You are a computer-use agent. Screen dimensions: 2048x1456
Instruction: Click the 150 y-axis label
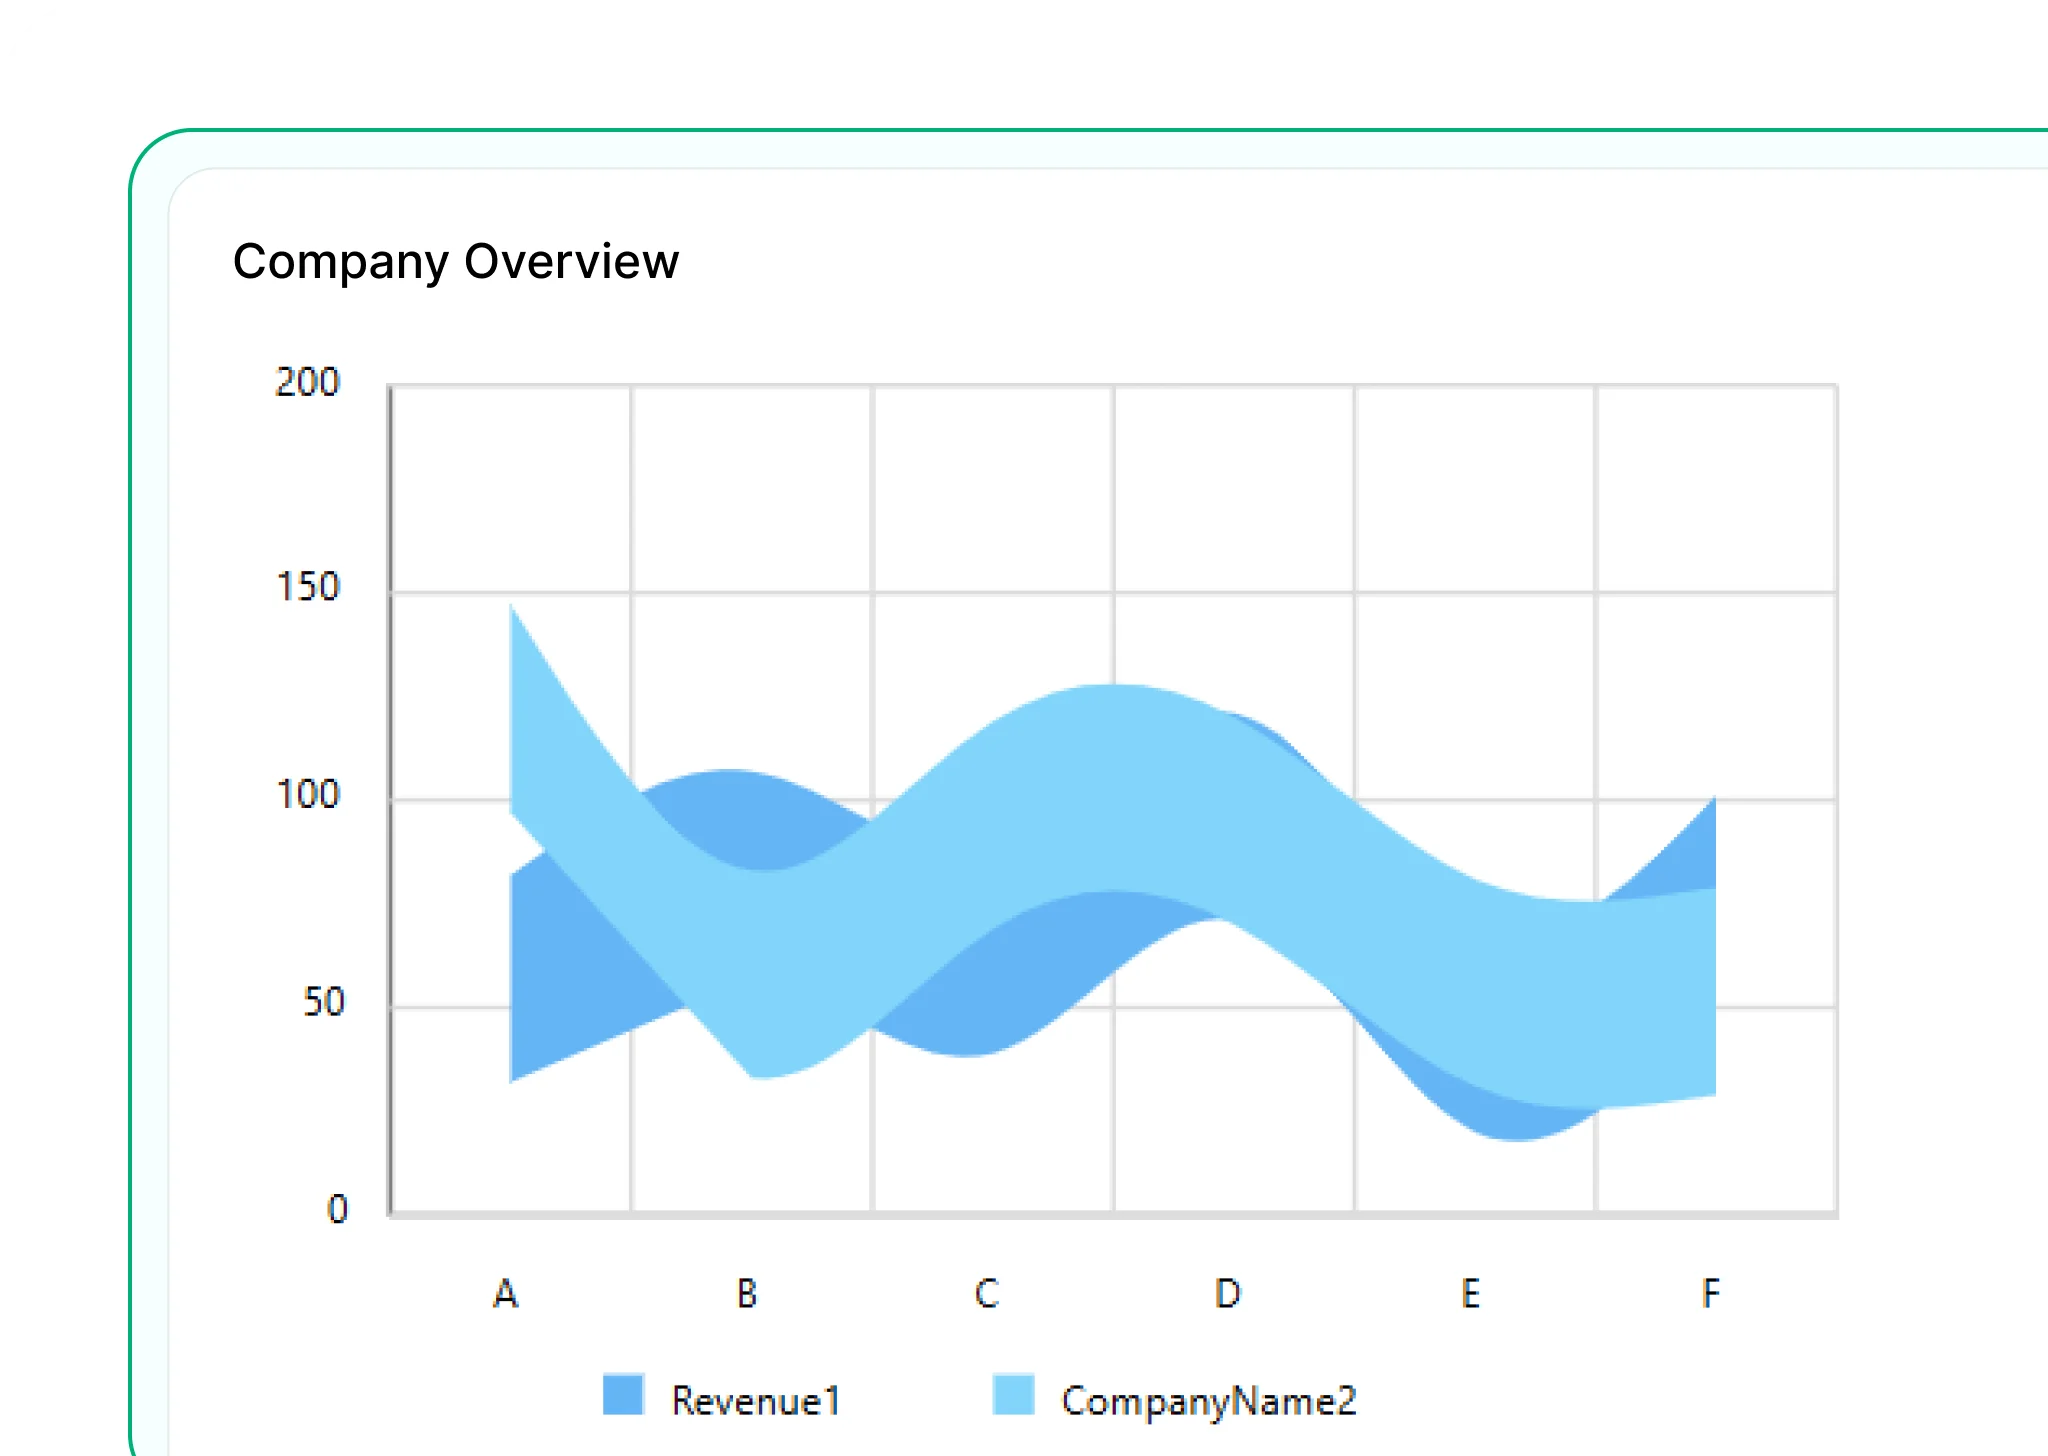307,587
